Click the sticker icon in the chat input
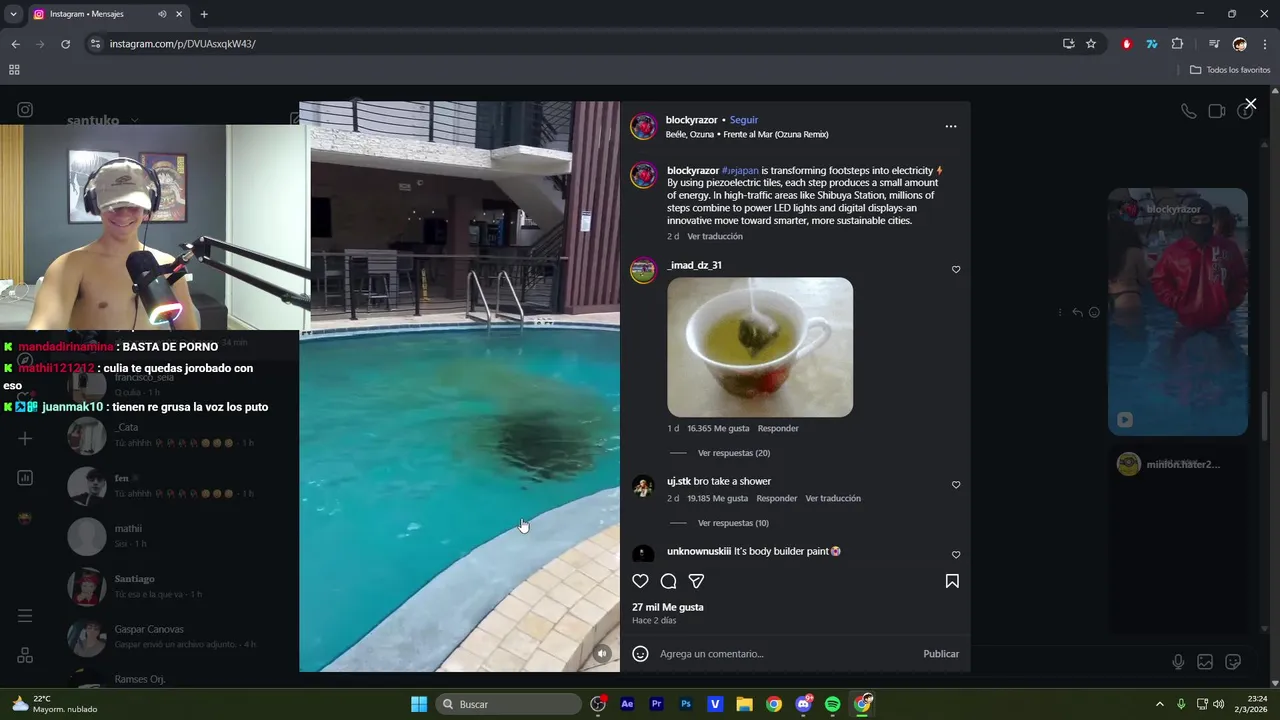1280x720 pixels. [x=1233, y=662]
